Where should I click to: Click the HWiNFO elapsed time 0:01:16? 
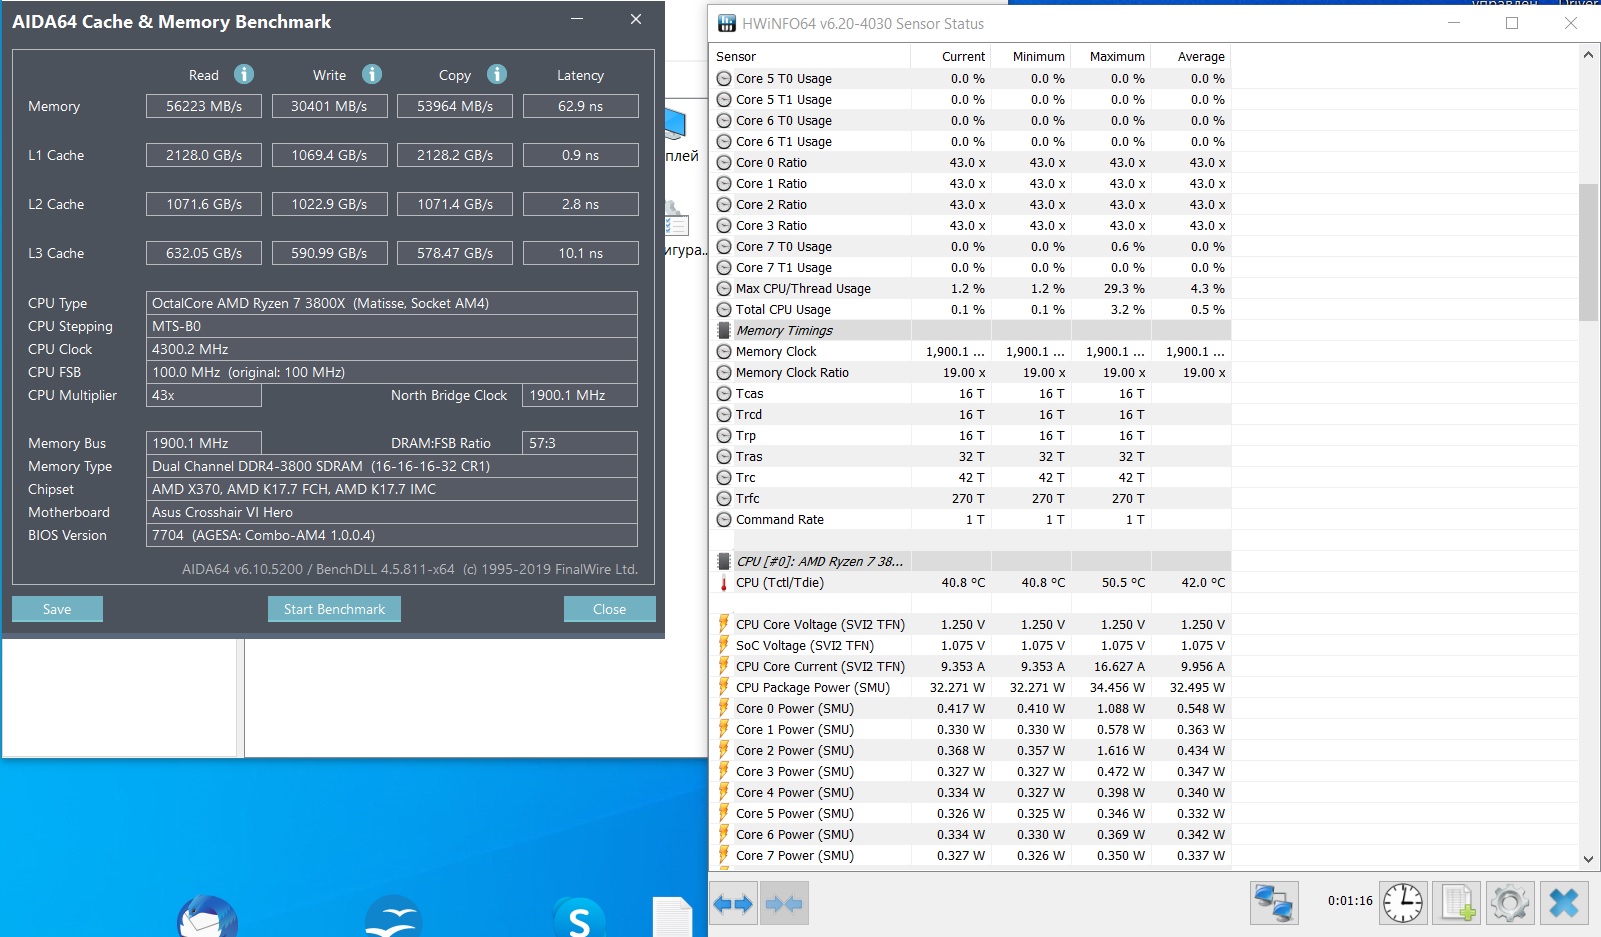1350,900
